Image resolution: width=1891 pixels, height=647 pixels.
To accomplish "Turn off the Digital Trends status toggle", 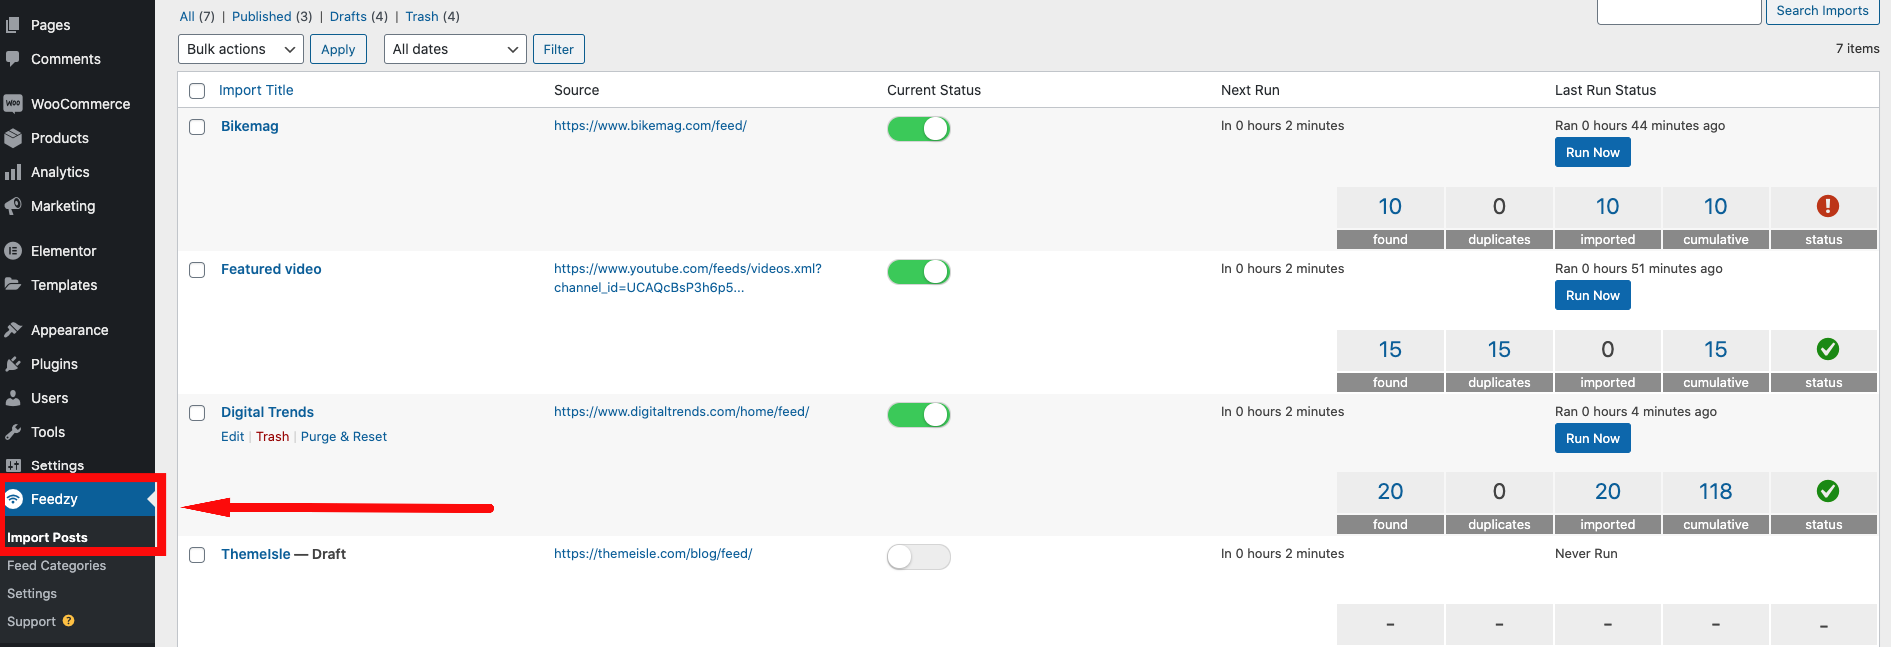I will point(918,415).
